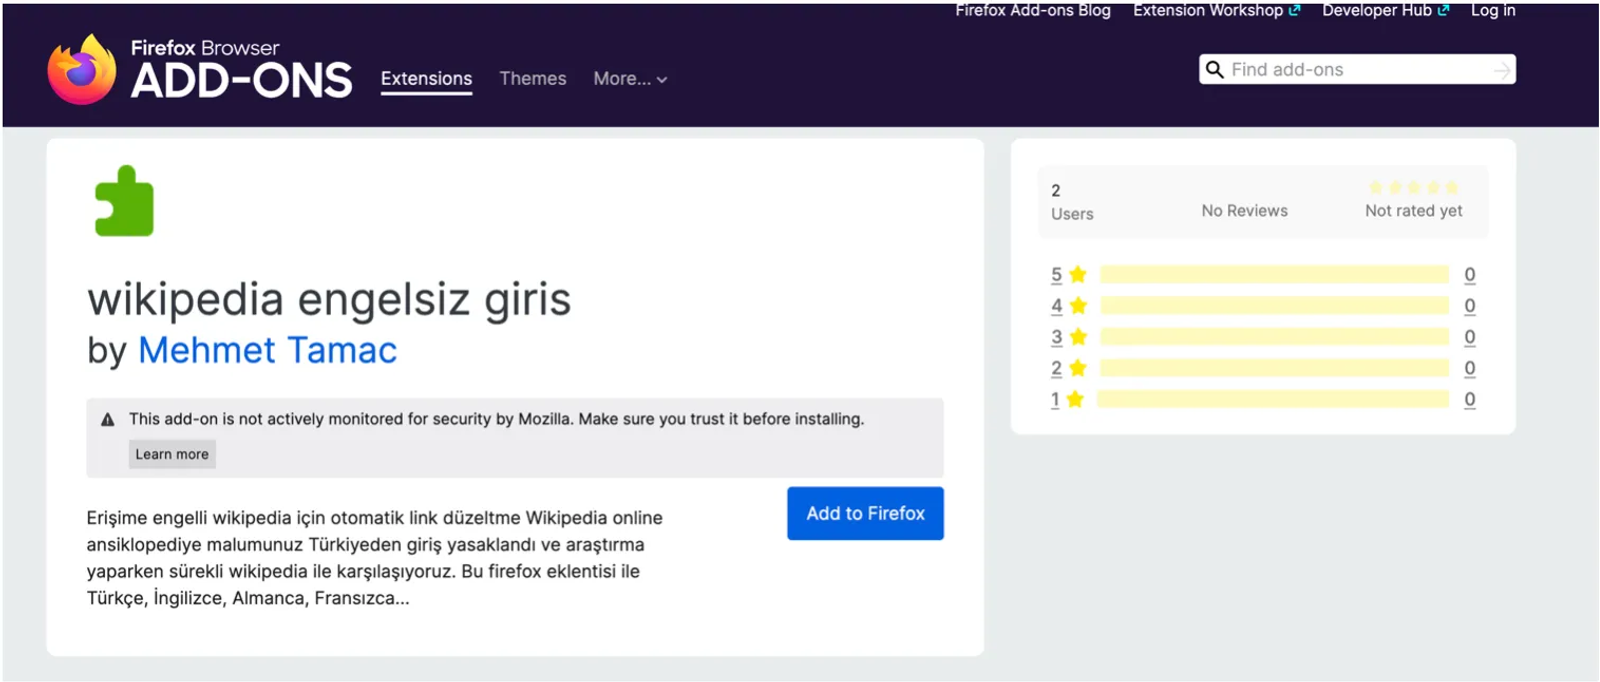Click the 1-star review count of 0
This screenshot has height=682, width=1600.
tap(1469, 399)
